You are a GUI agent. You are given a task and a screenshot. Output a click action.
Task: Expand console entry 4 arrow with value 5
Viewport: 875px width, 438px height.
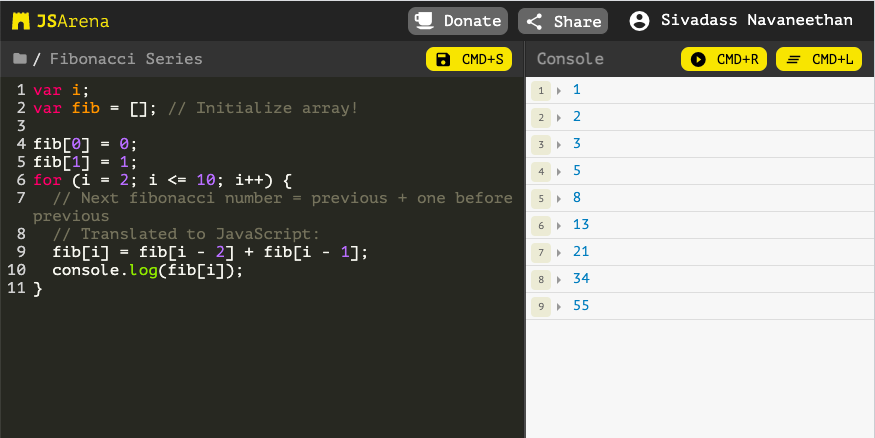559,171
